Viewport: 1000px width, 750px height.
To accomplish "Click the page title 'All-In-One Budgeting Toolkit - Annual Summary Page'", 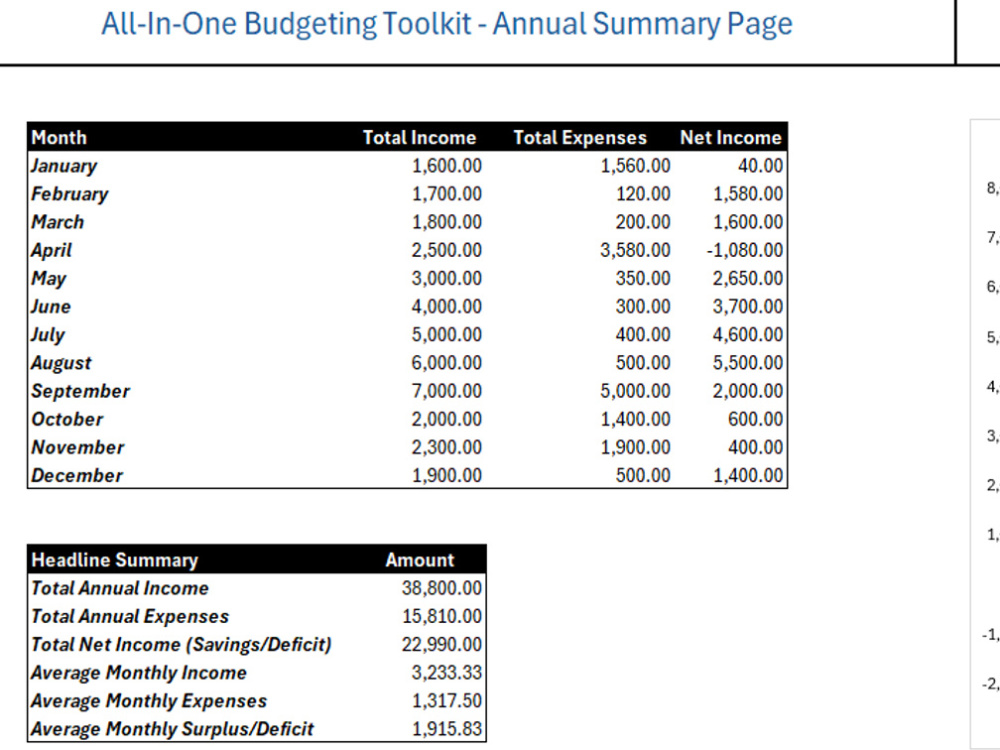I will pyautogui.click(x=446, y=24).
